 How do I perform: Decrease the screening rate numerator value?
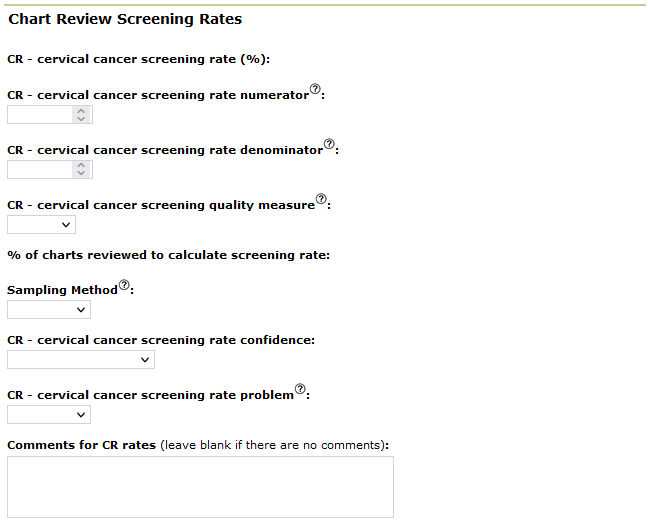(x=82, y=119)
